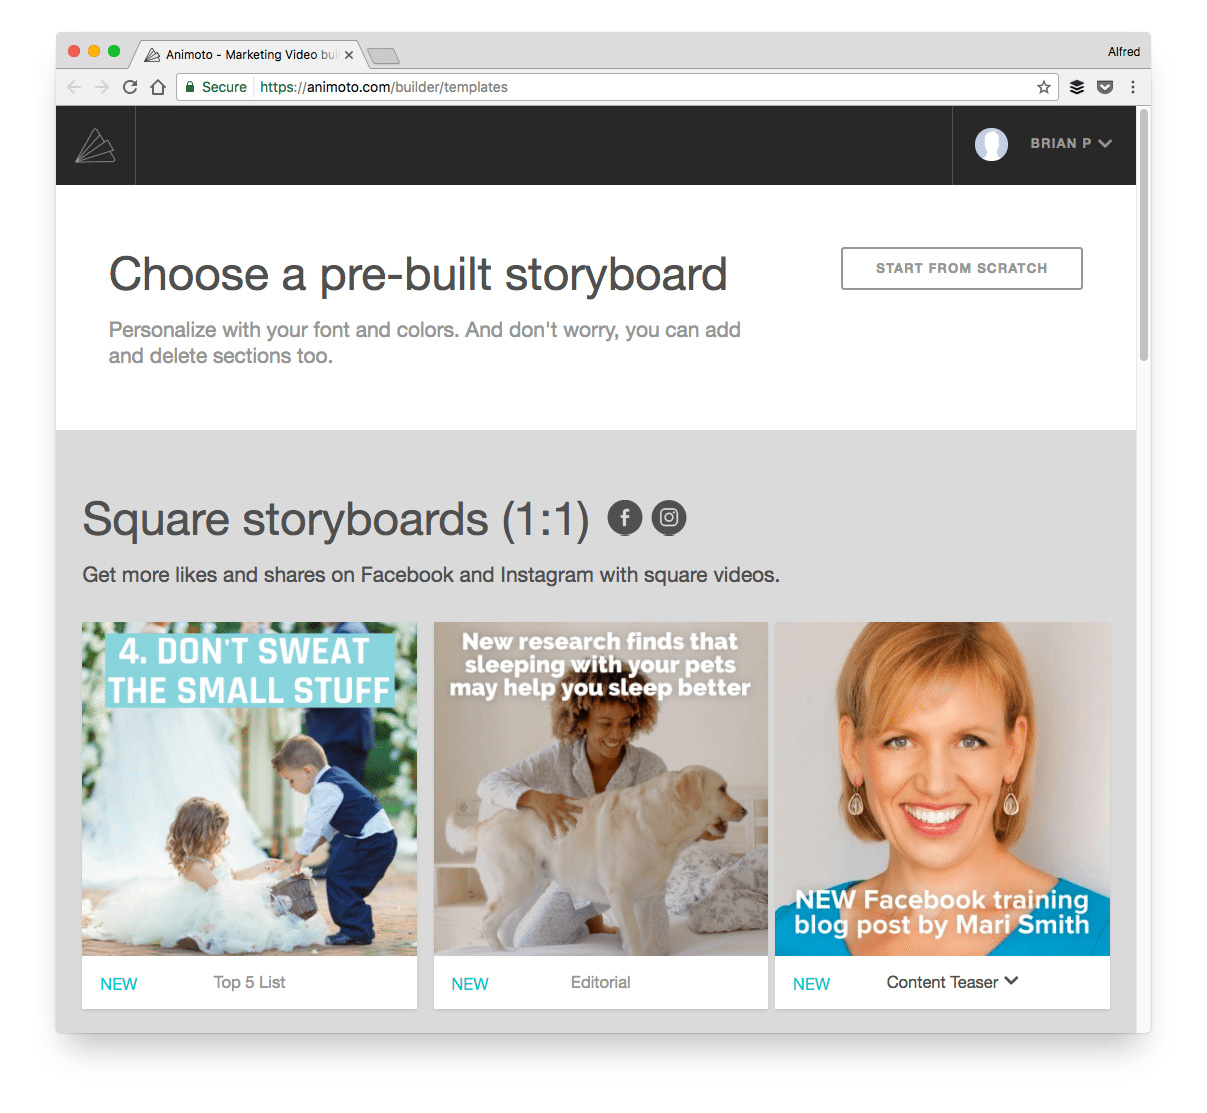Bookmark the page with the star icon
This screenshot has height=1113, width=1207.
[1044, 87]
